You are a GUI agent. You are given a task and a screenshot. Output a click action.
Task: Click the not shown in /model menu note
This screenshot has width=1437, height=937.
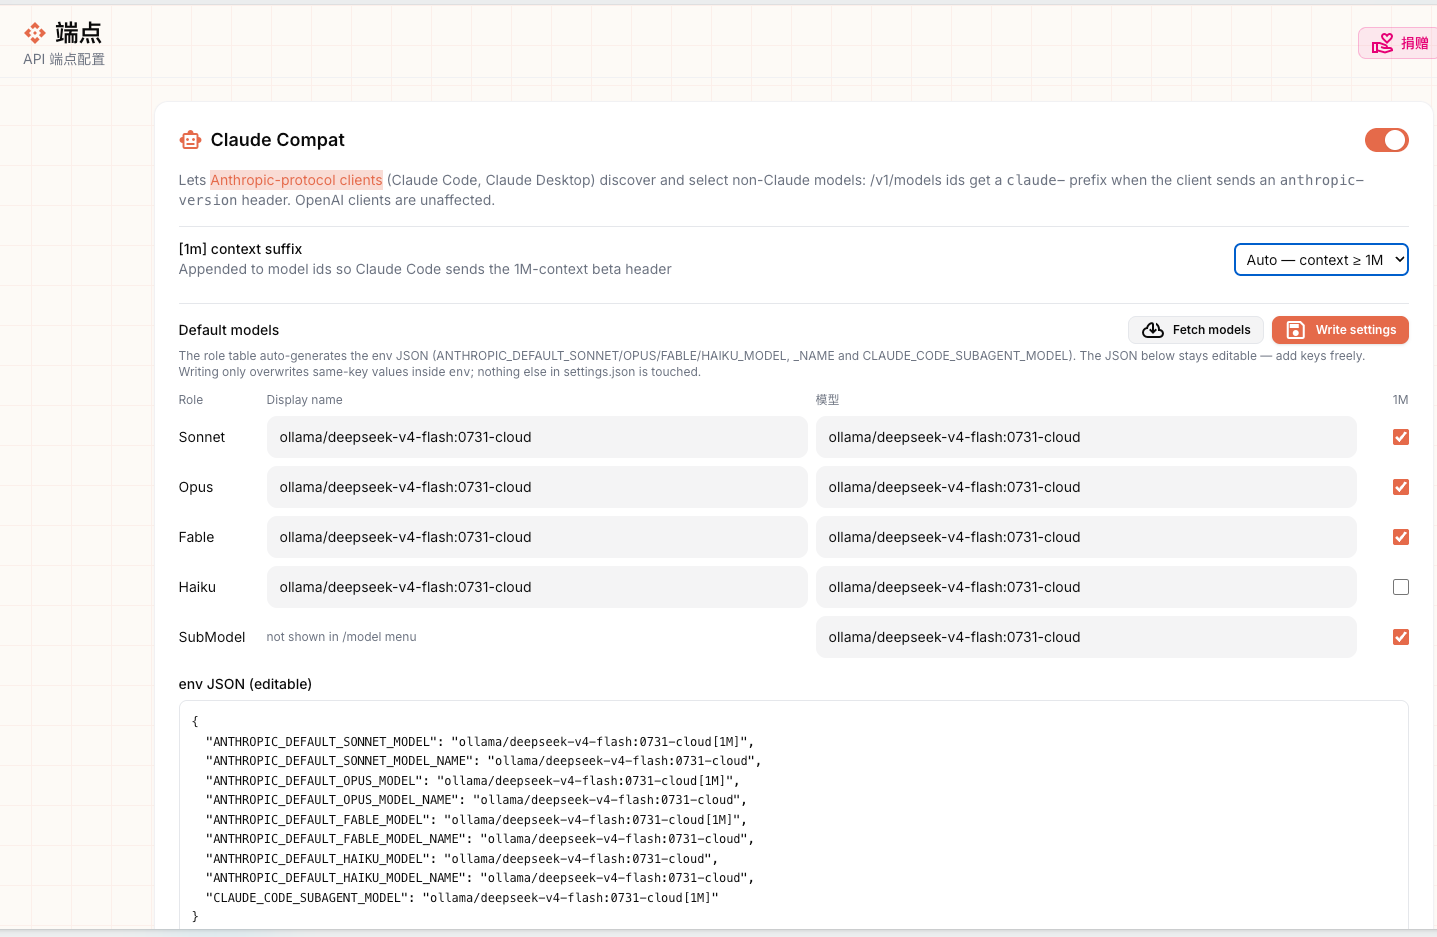click(341, 637)
